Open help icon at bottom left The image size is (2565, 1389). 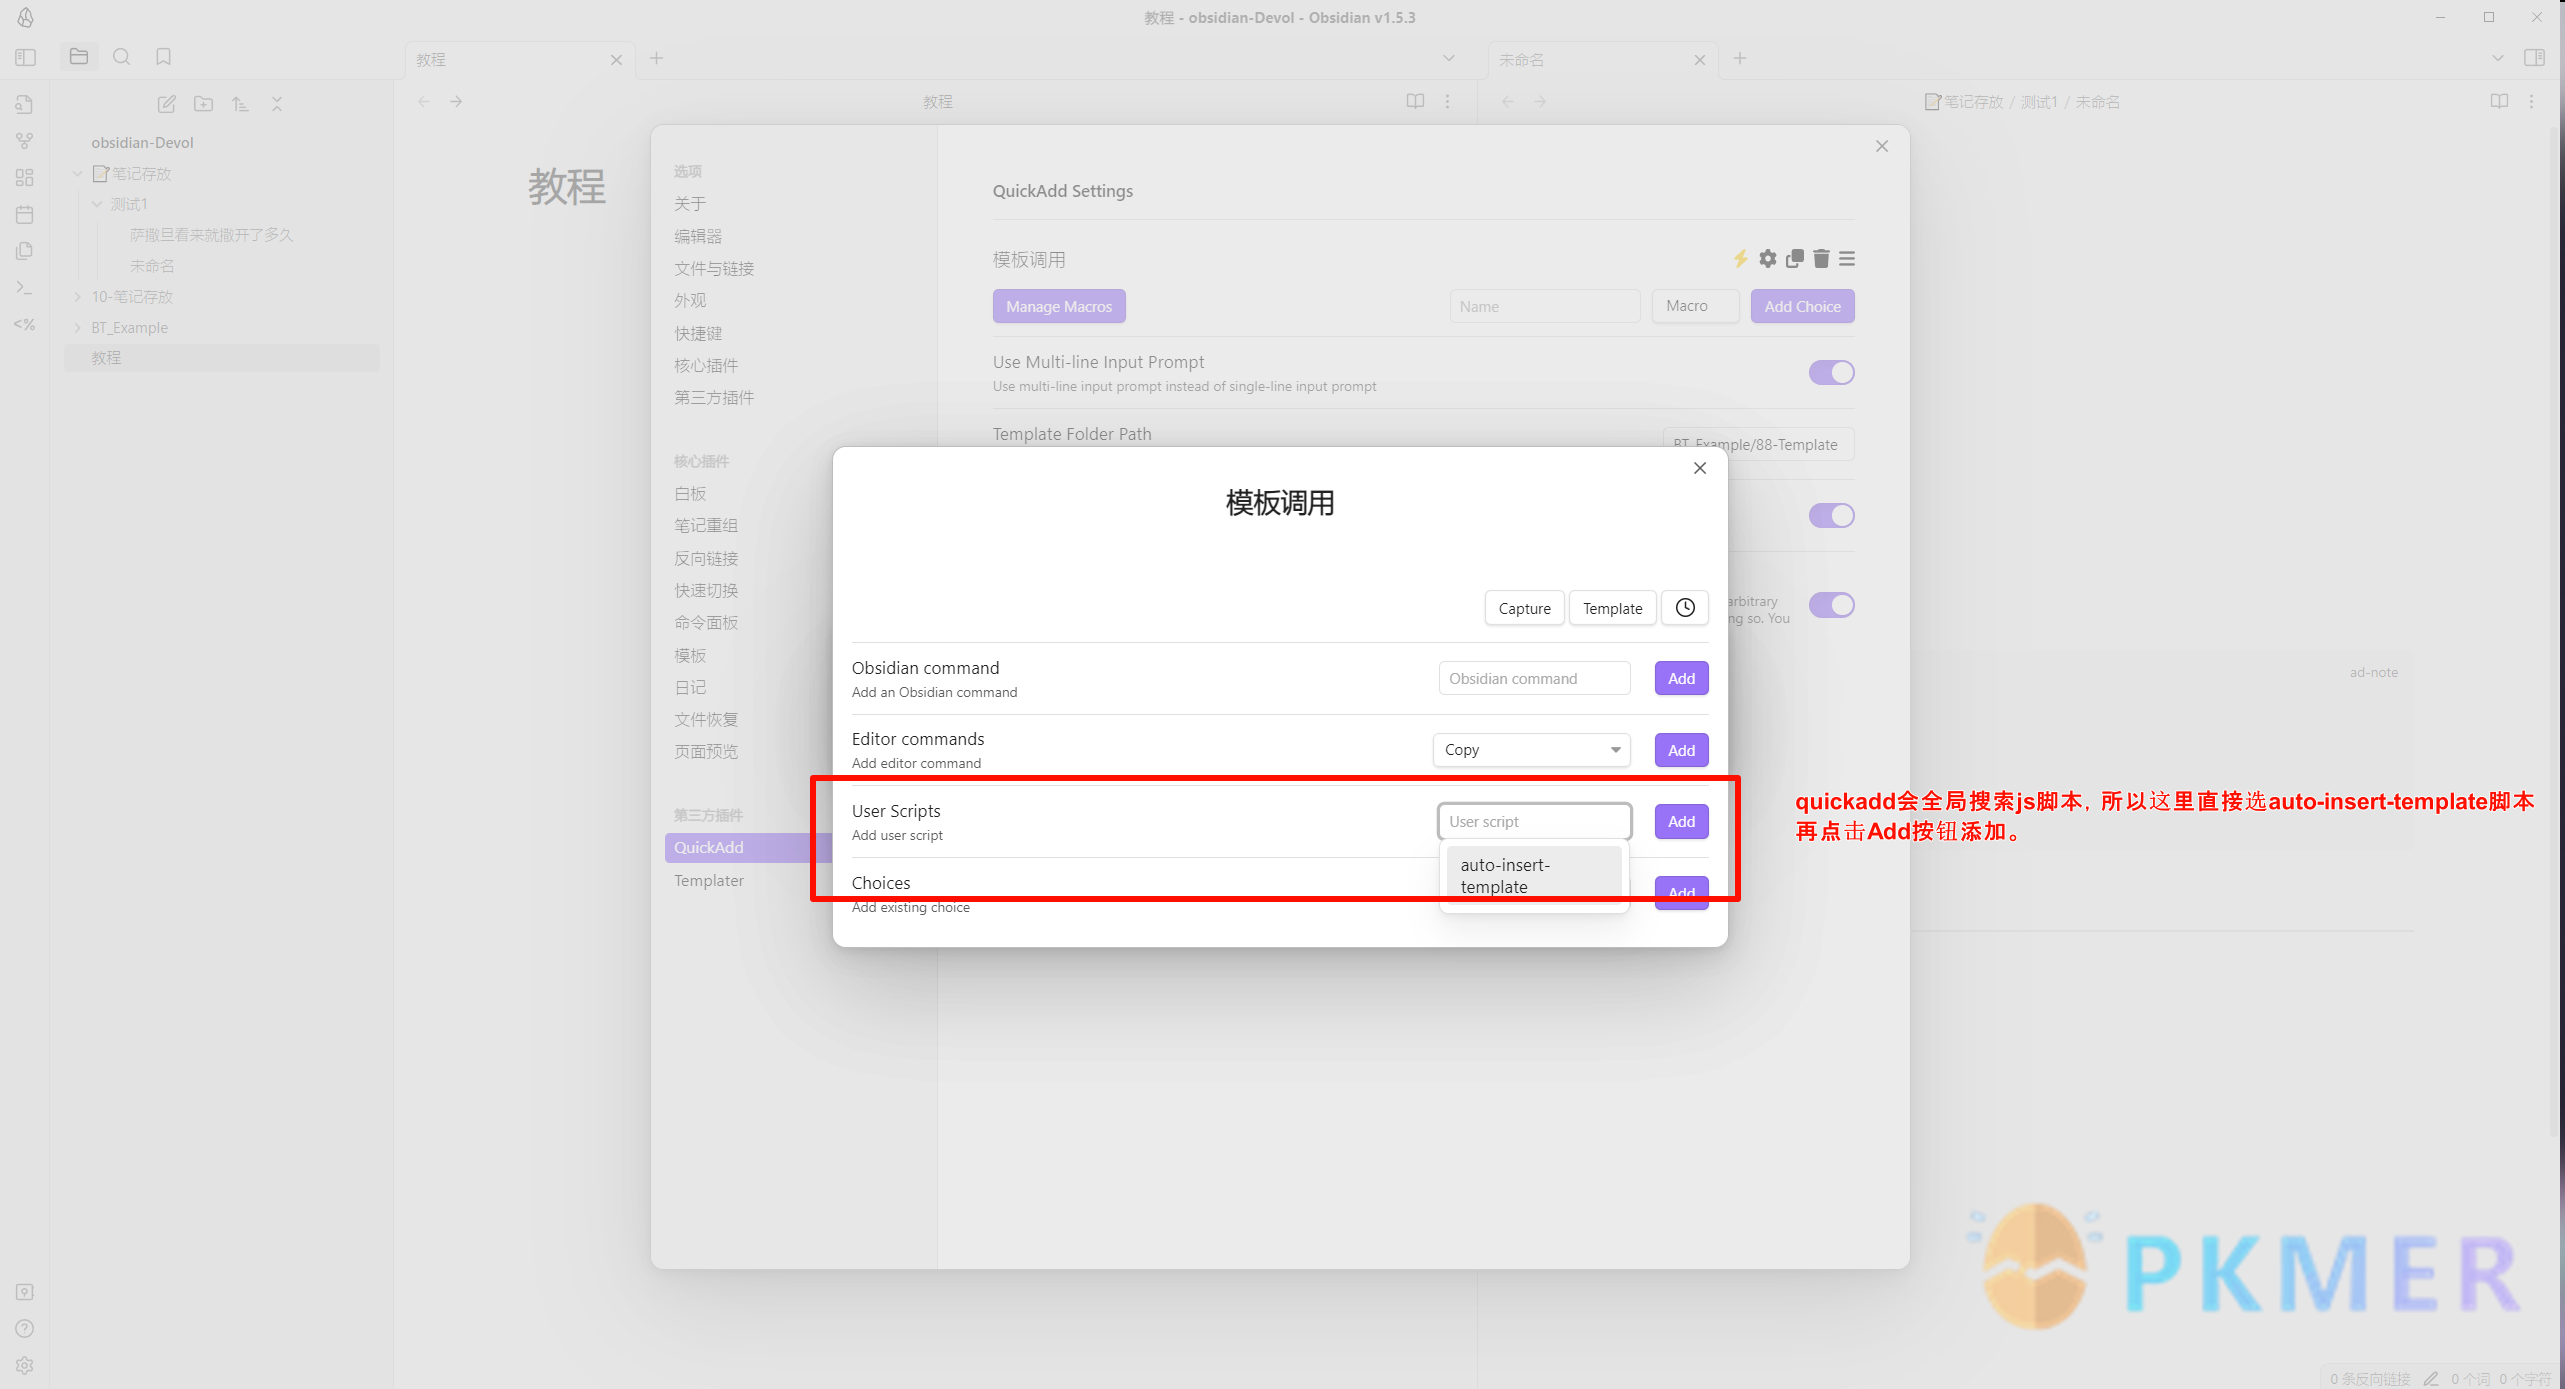tap(25, 1329)
